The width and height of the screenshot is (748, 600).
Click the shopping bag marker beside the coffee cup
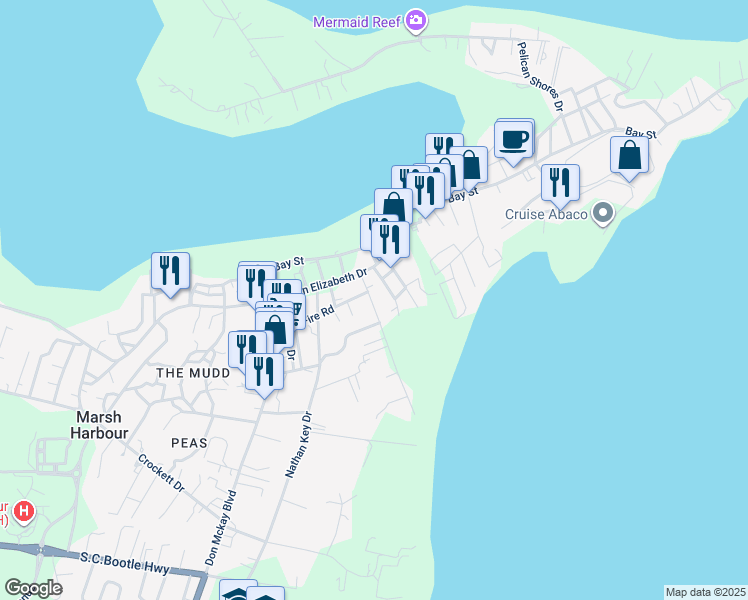pyautogui.click(x=468, y=165)
